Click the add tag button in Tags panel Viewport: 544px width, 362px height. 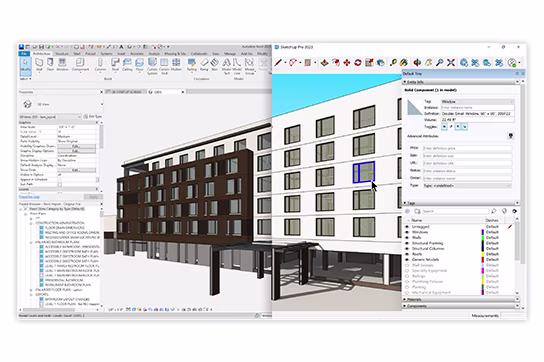(408, 211)
